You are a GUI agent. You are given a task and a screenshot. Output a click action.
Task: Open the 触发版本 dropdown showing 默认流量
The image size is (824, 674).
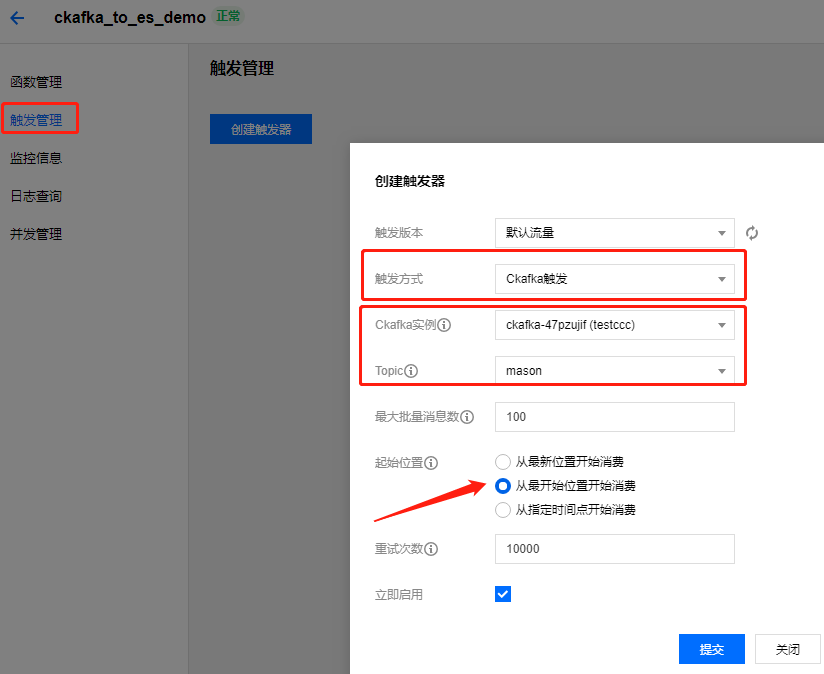(x=614, y=233)
